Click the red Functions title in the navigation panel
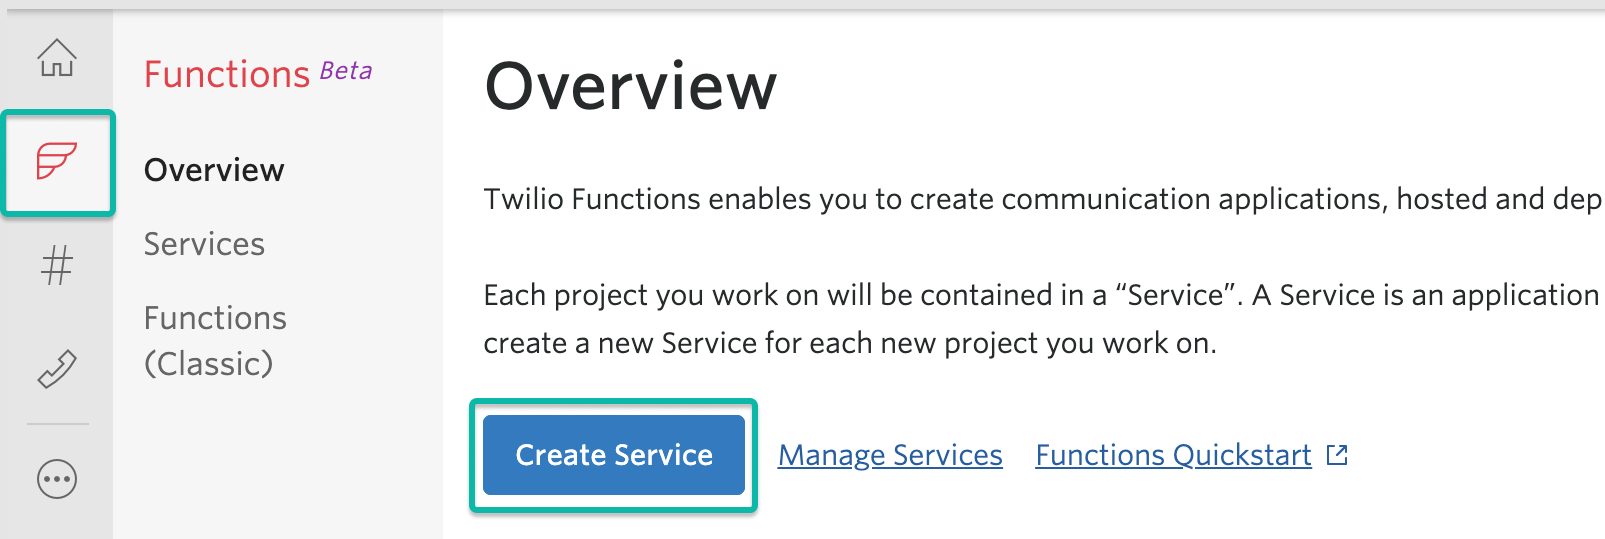Image resolution: width=1605 pixels, height=539 pixels. [x=227, y=74]
